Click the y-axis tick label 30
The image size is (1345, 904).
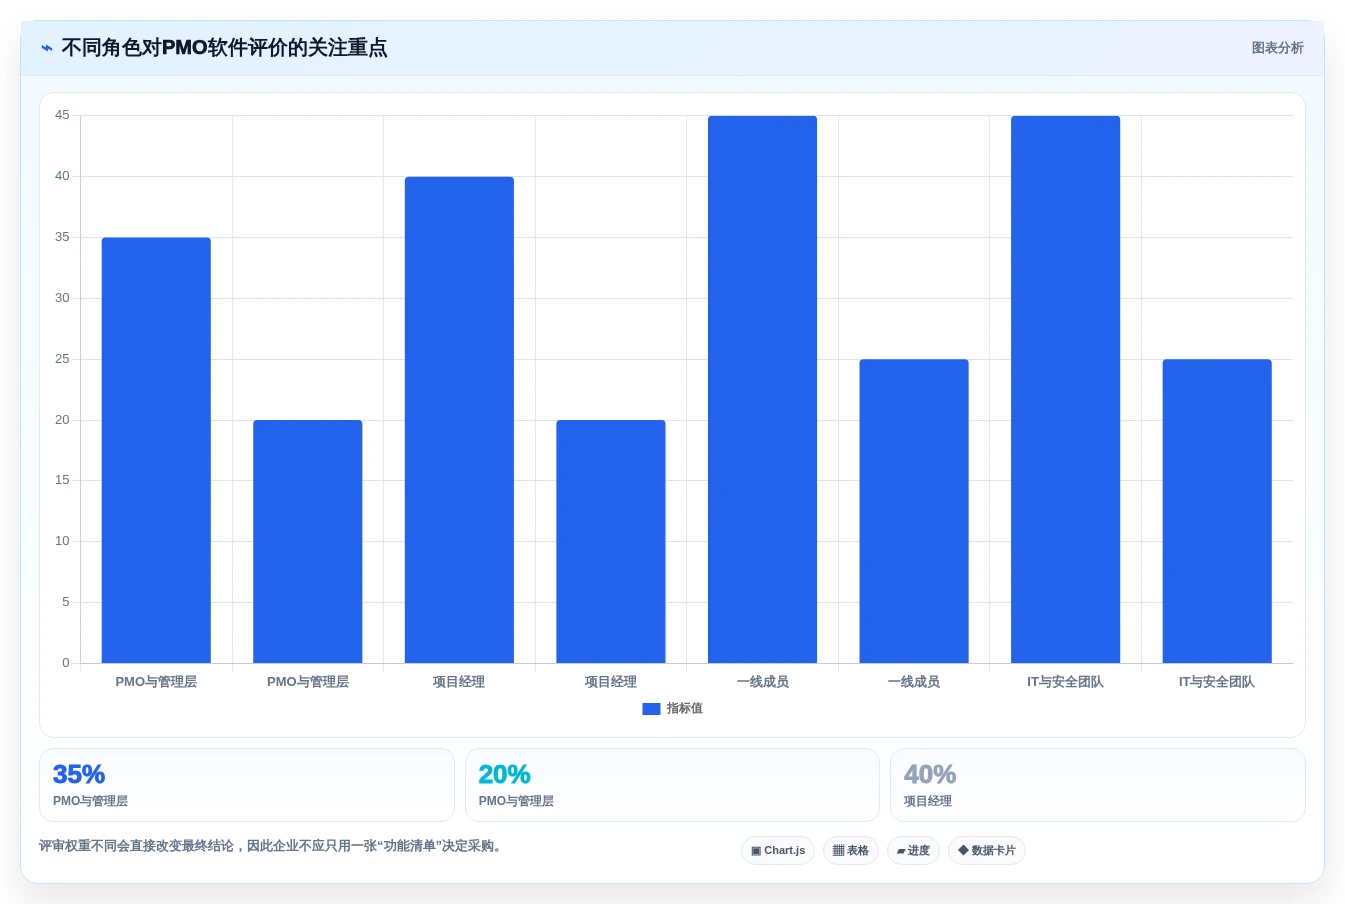point(62,298)
